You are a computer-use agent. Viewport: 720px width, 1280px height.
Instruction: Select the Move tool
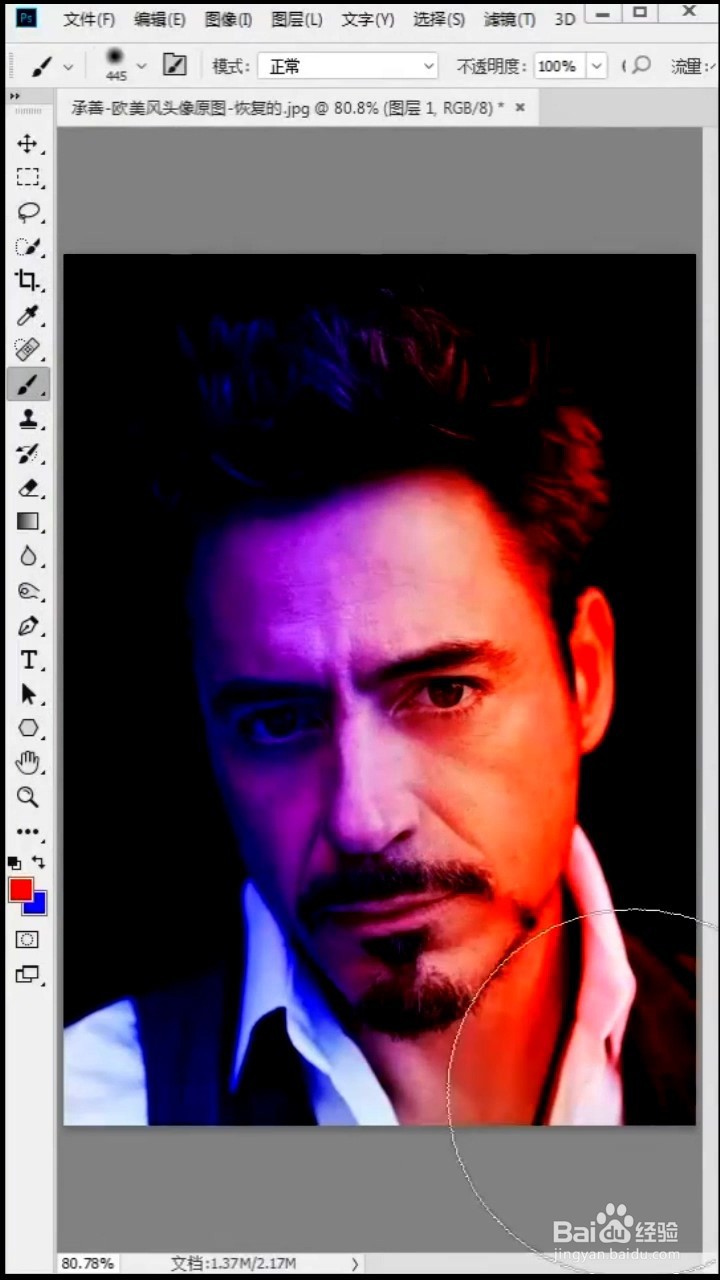click(28, 144)
